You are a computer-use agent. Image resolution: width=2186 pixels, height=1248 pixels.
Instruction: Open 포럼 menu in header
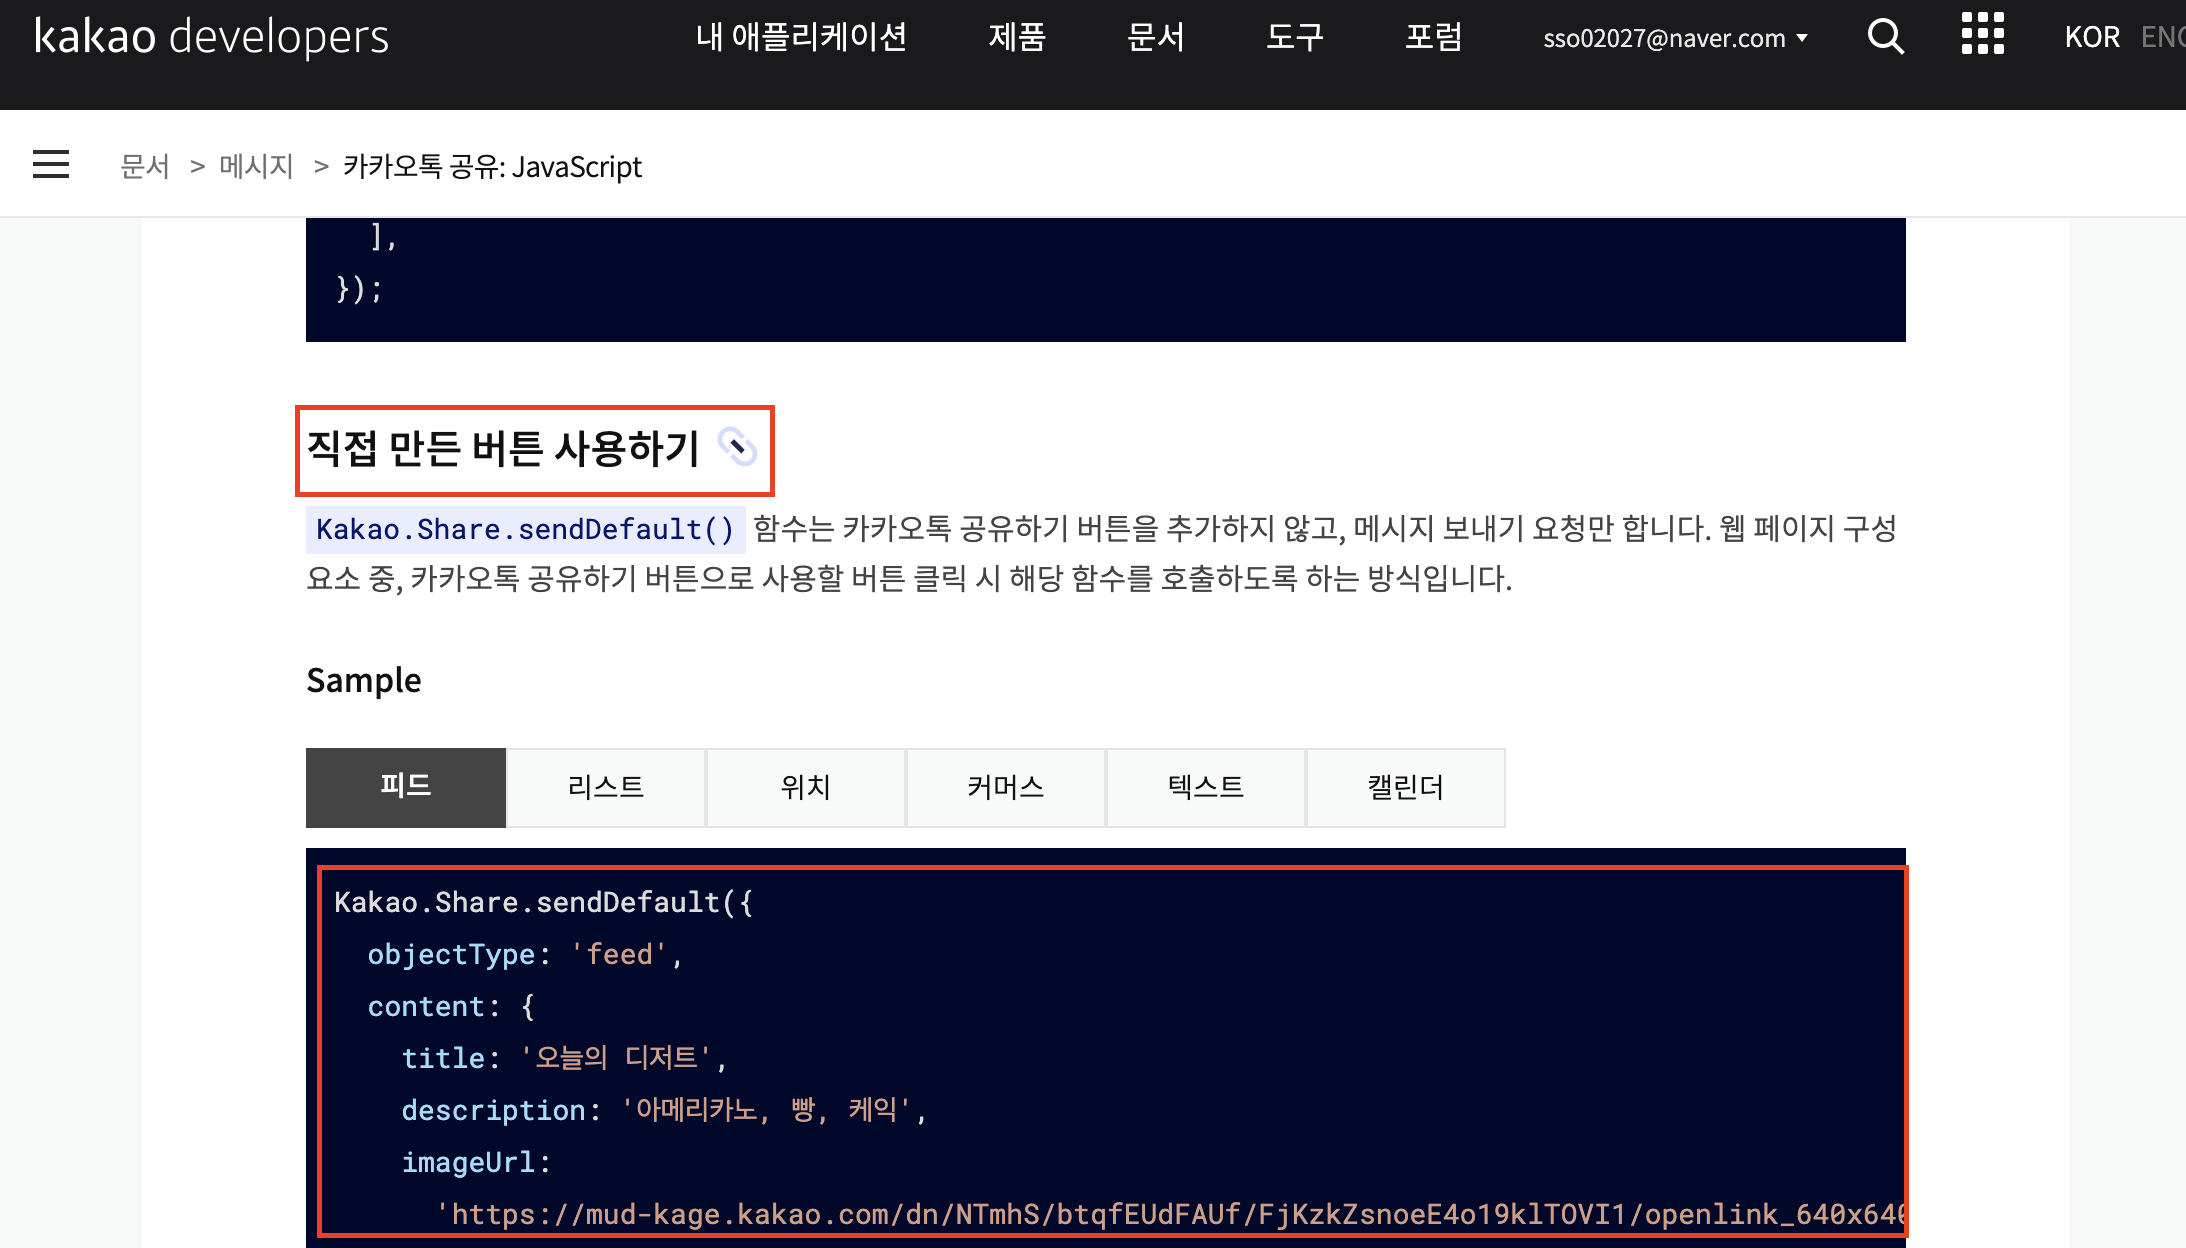pyautogui.click(x=1434, y=38)
